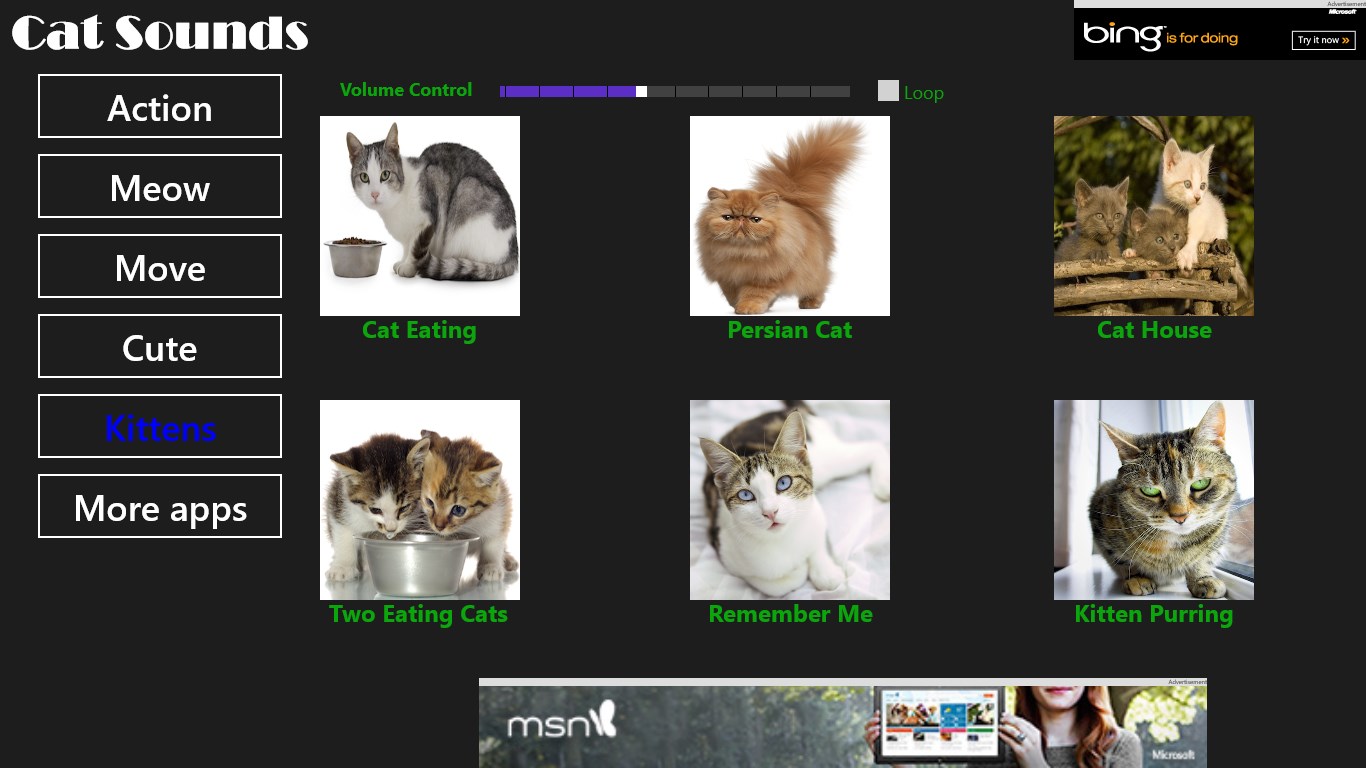Enable the Loop checkbox

point(888,91)
